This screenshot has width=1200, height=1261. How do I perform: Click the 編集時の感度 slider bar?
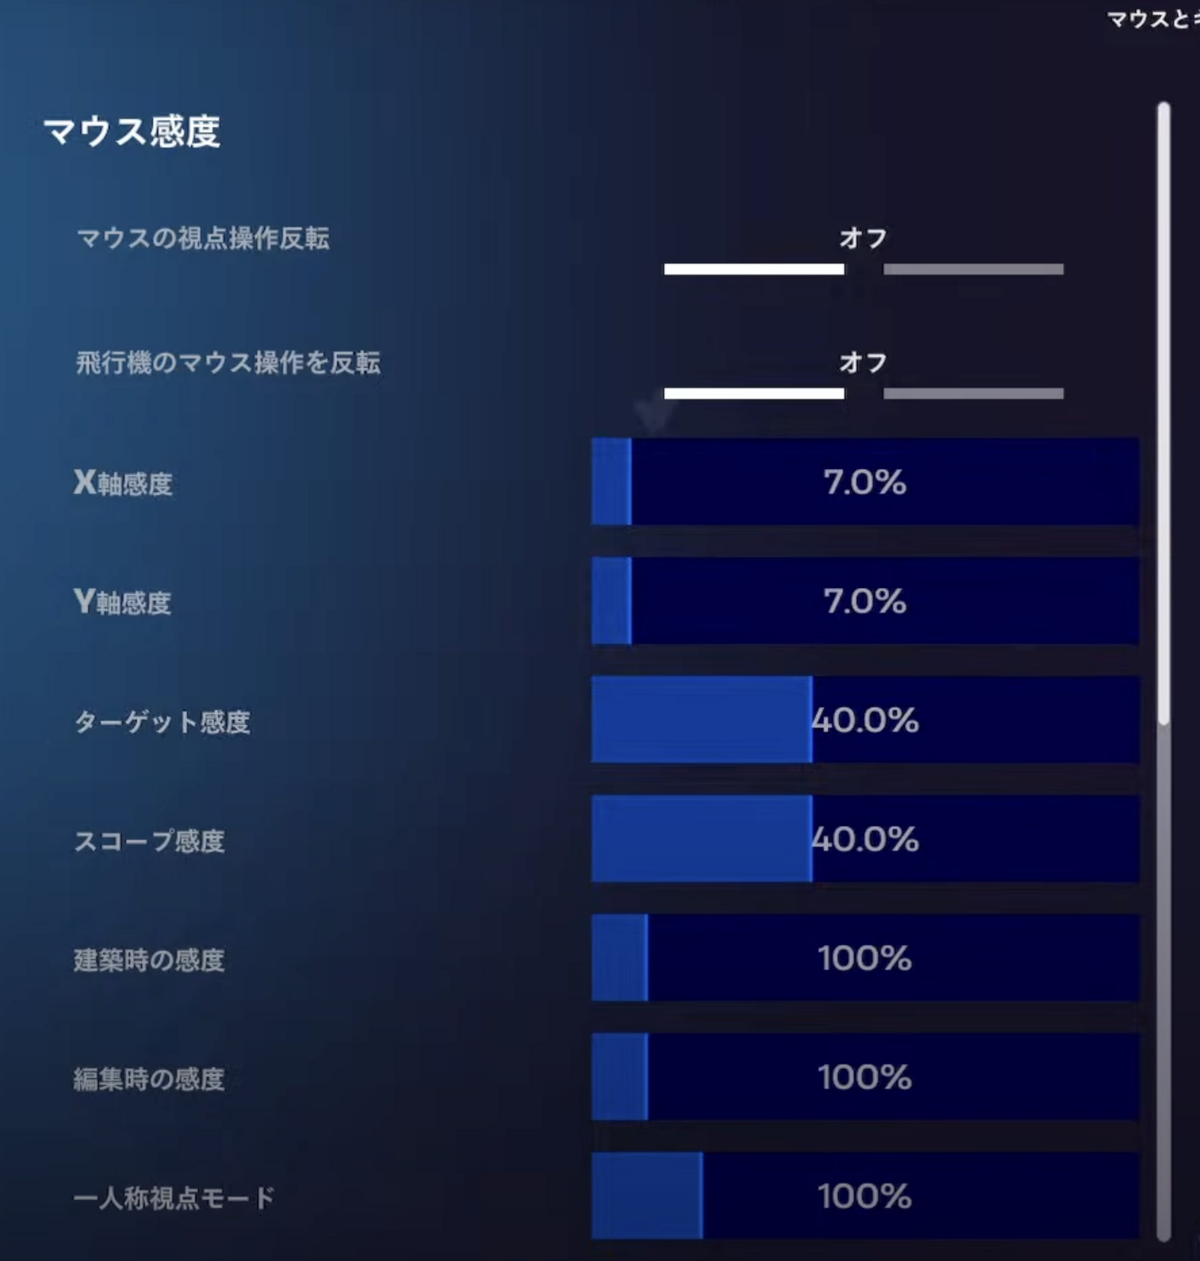click(865, 1077)
